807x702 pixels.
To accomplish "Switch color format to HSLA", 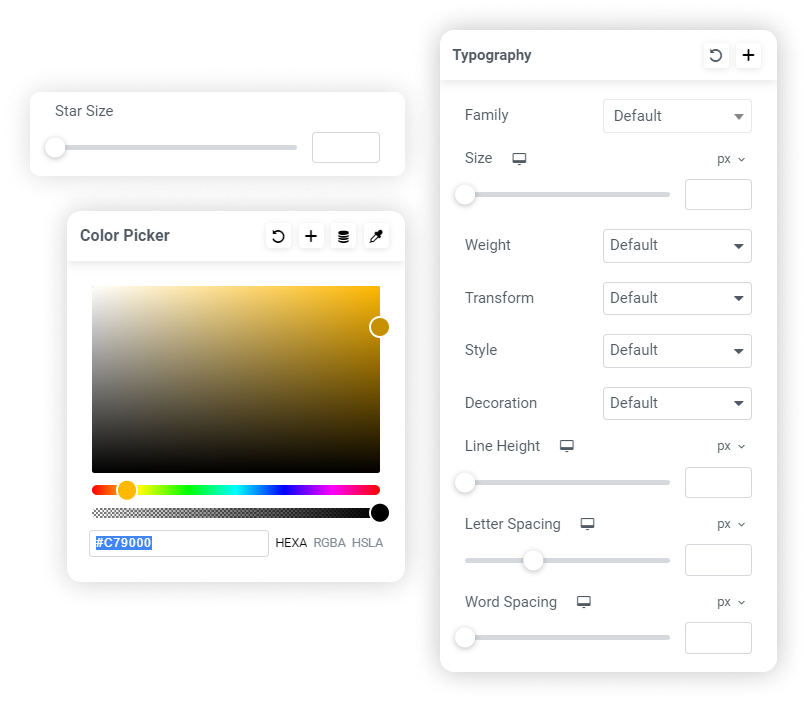I will (367, 543).
